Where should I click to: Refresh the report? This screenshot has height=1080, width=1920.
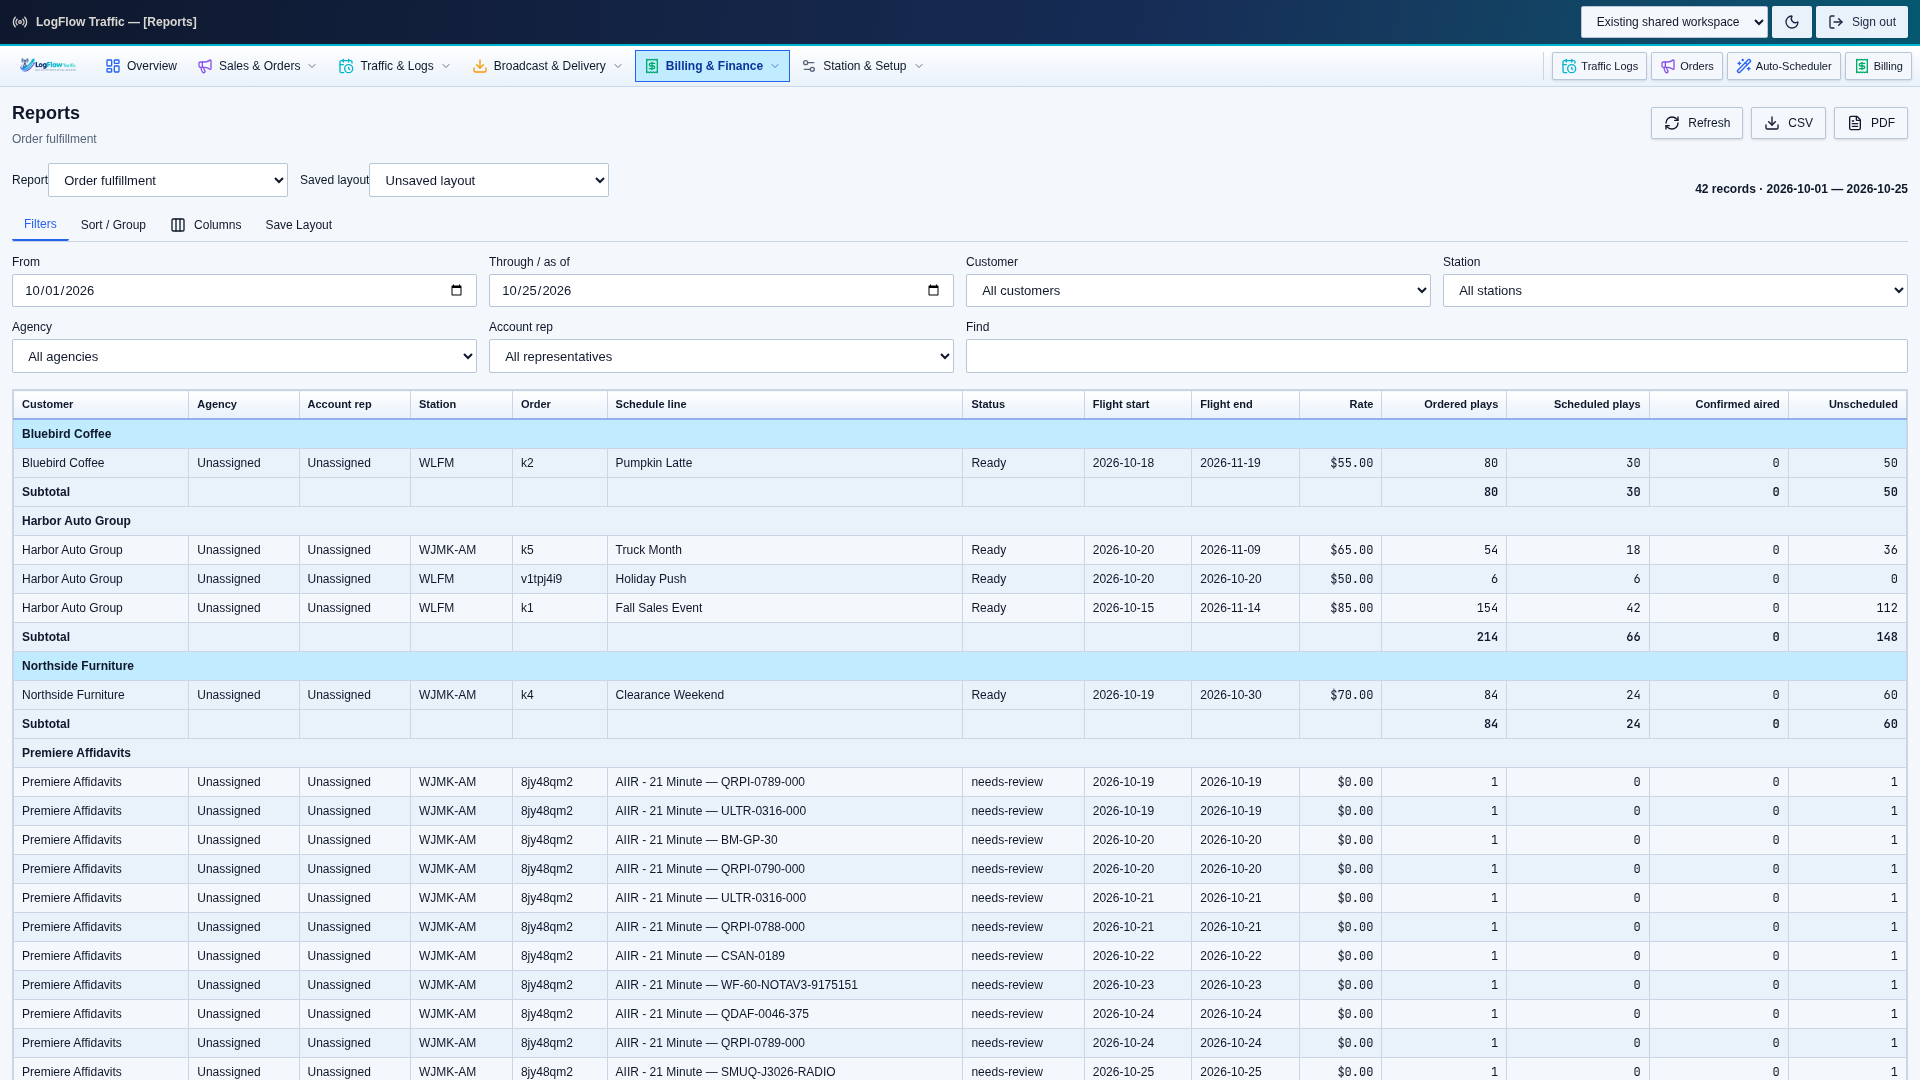point(1696,123)
